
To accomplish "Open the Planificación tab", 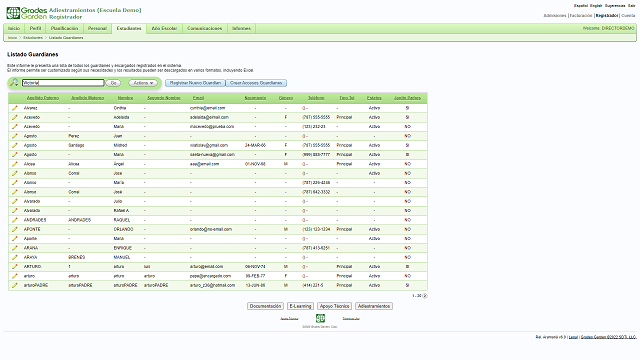I will (64, 29).
